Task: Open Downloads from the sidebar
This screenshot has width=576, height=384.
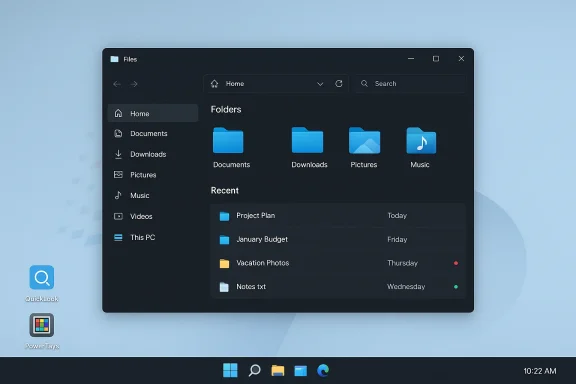Action: (x=153, y=154)
